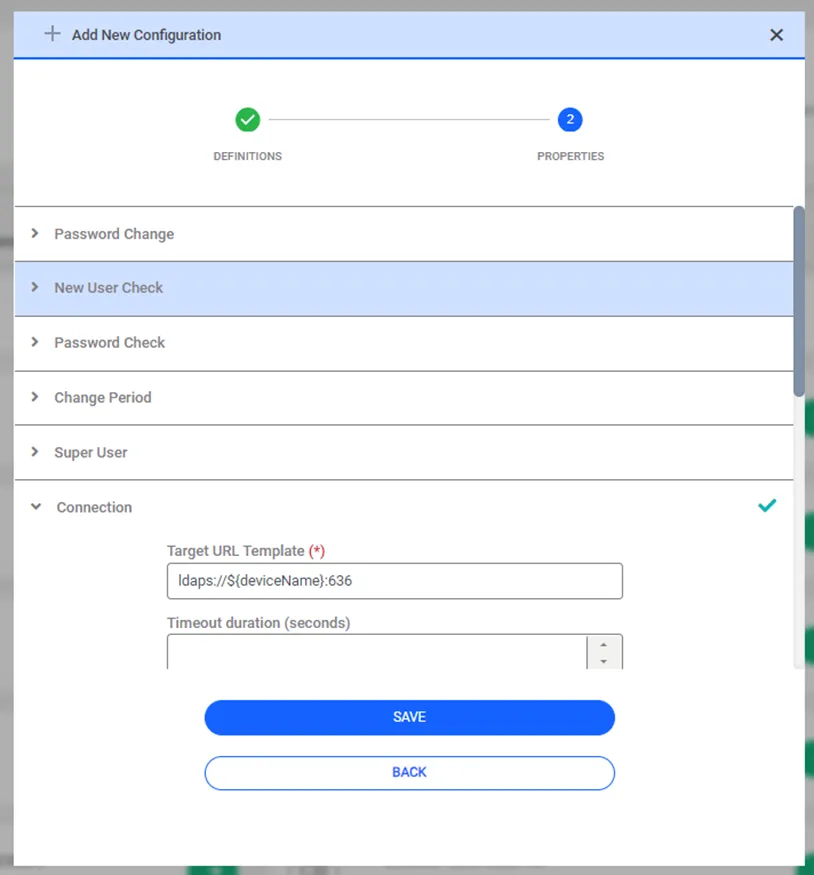Click the Target URL Template label

coord(245,551)
